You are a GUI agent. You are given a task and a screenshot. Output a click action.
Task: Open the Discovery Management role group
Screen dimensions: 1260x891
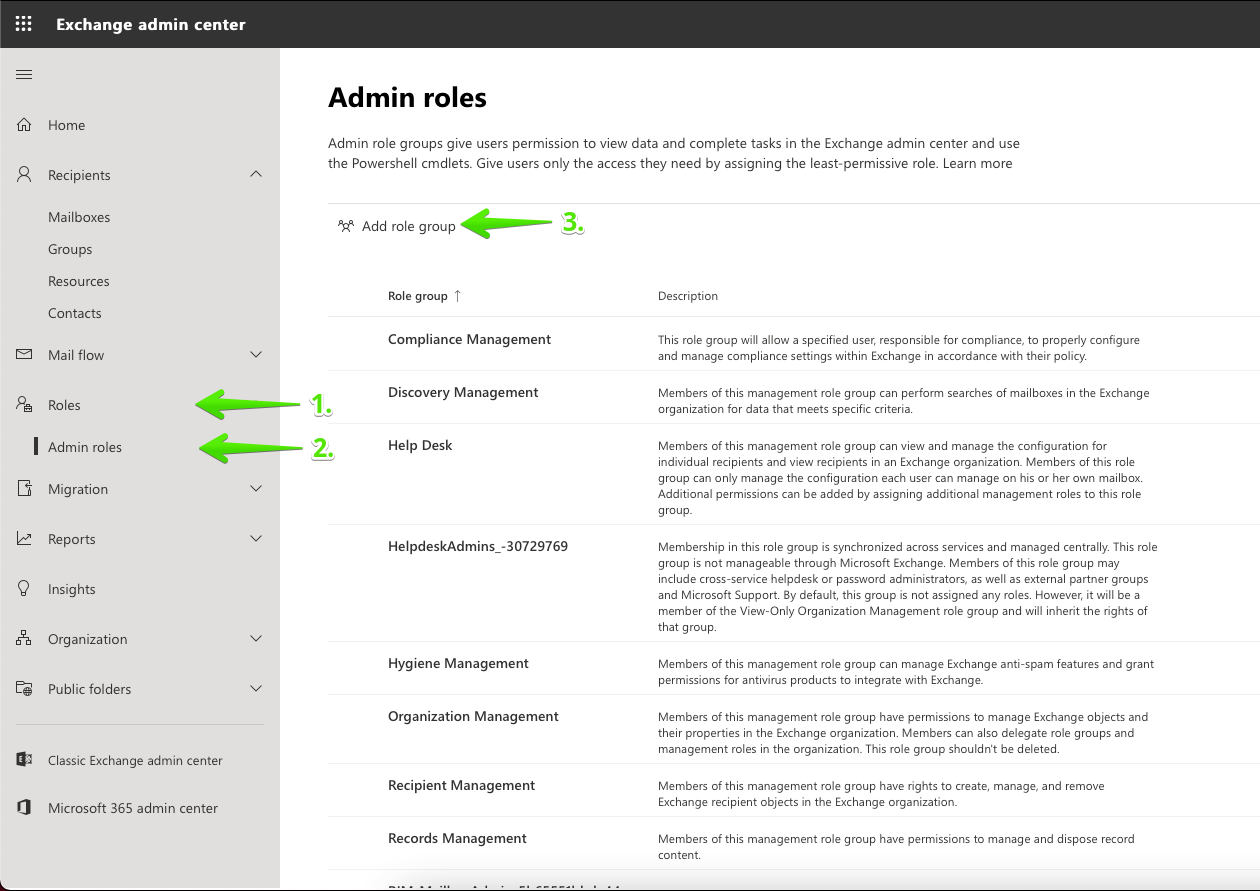click(x=463, y=392)
